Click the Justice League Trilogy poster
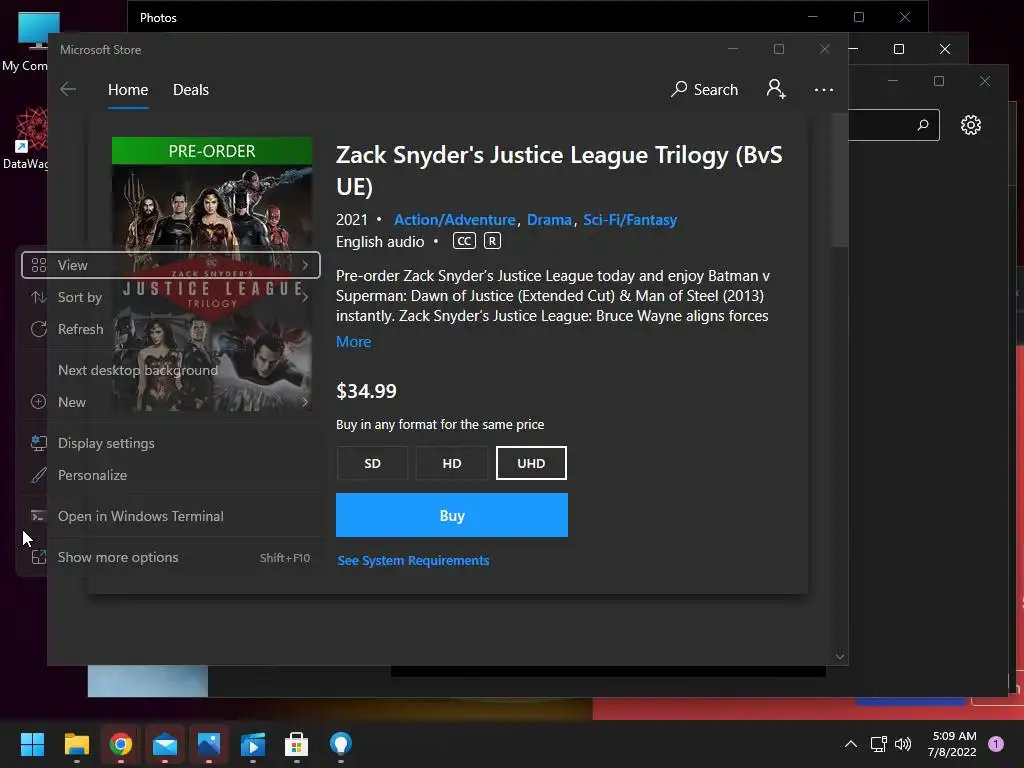 [212, 274]
